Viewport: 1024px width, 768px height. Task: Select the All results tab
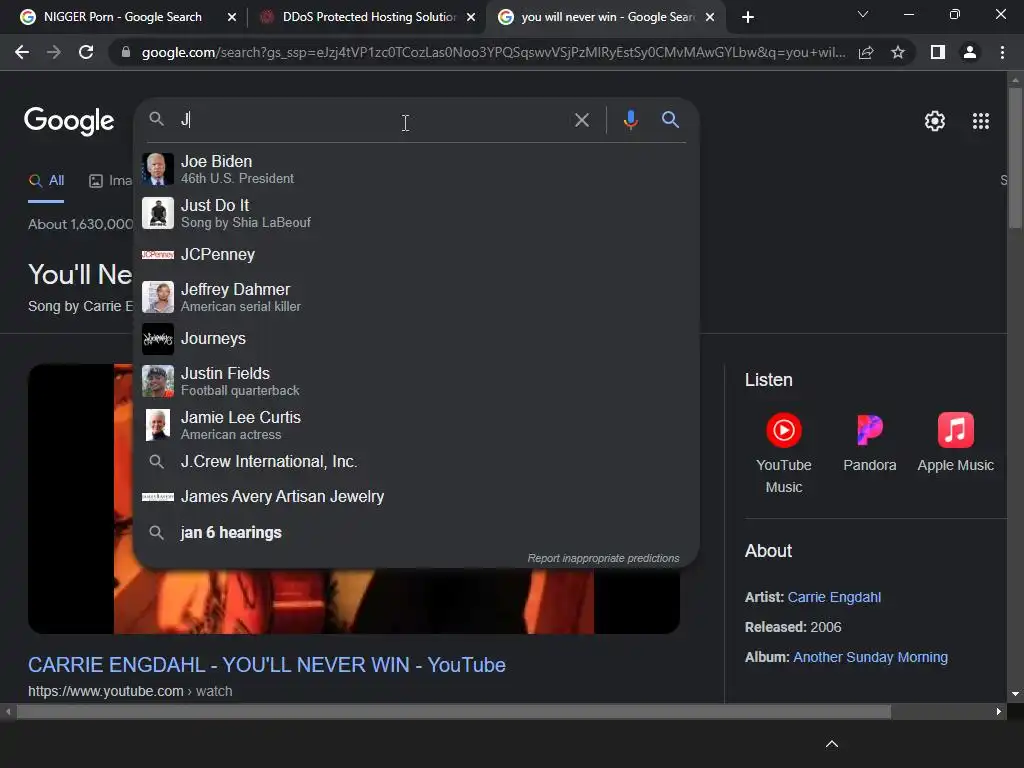(46, 180)
